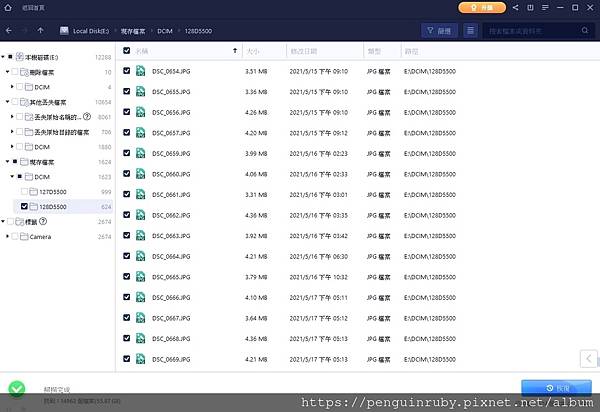Go up one folder level arrow

(x=40, y=30)
